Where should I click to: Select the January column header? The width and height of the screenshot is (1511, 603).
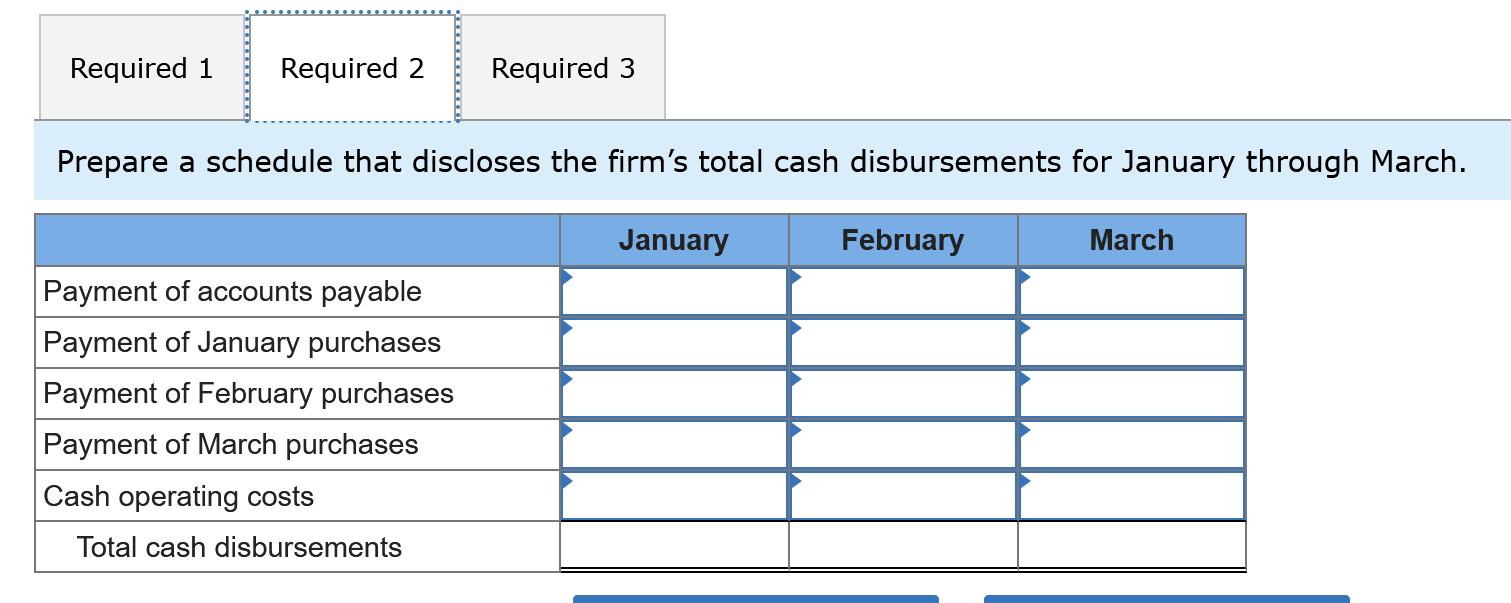(675, 239)
